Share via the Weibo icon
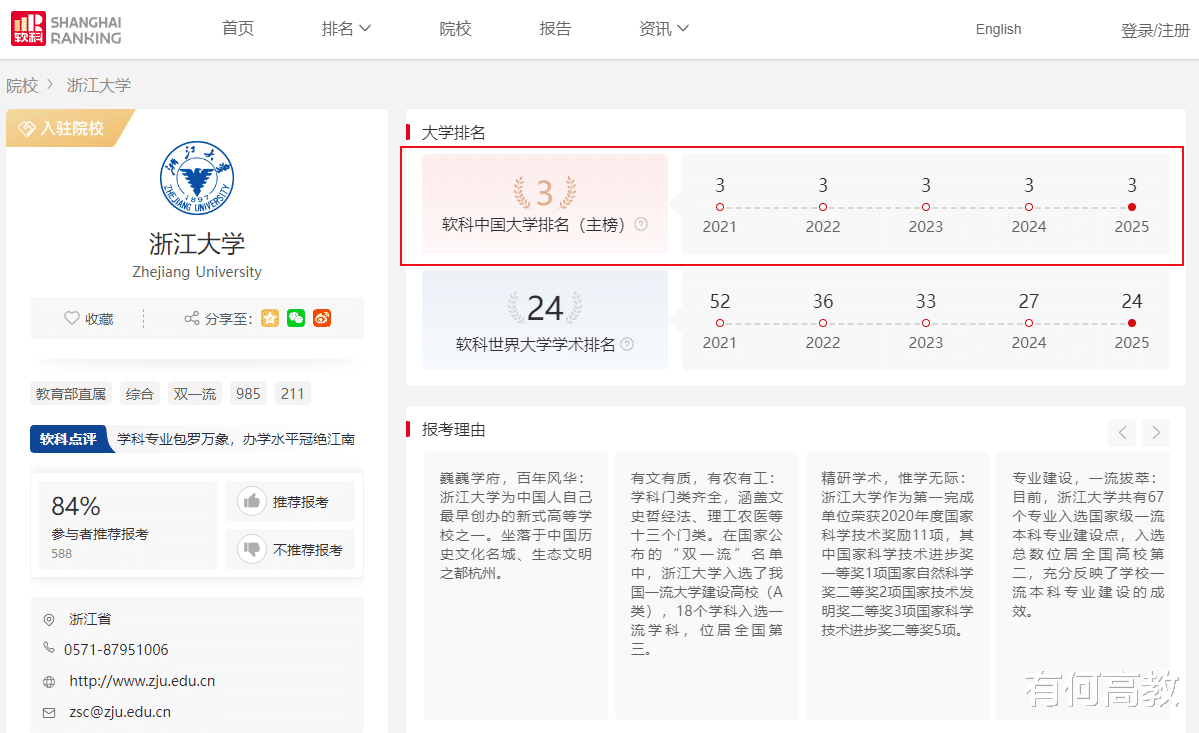 point(322,318)
